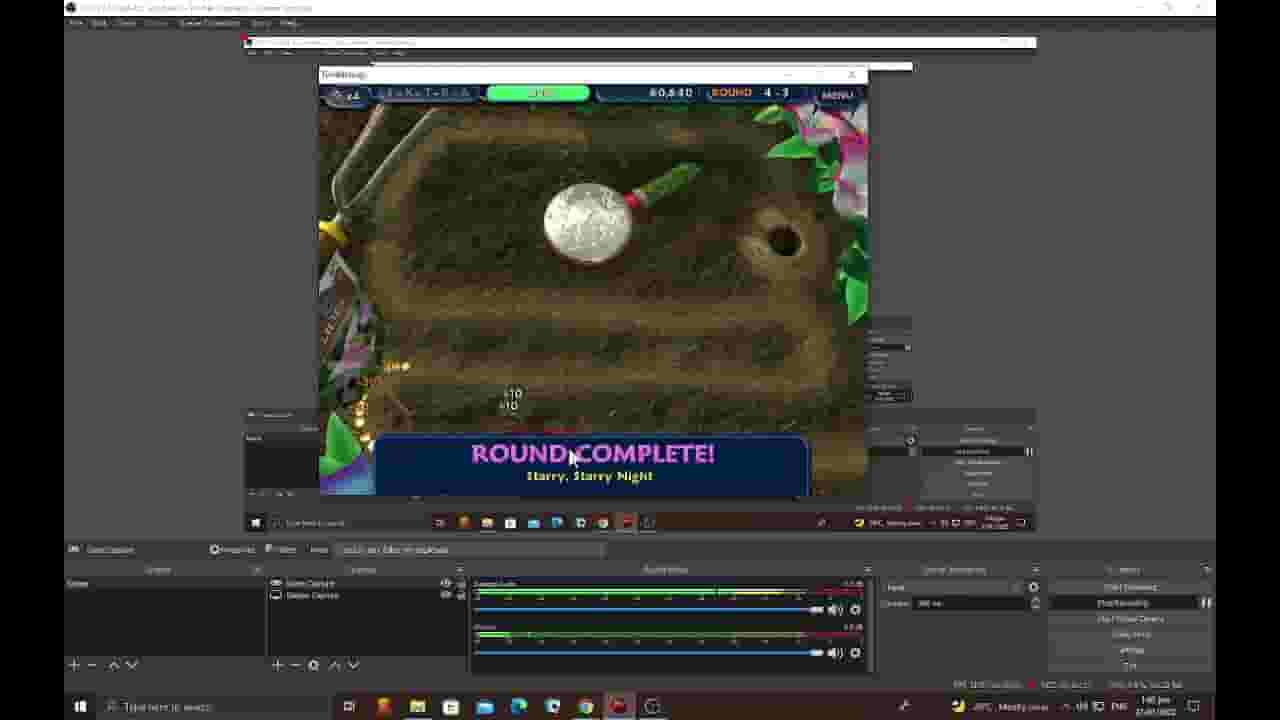The image size is (1280, 720).
Task: Pop out the Controls dock icon
Action: pos(1207,570)
